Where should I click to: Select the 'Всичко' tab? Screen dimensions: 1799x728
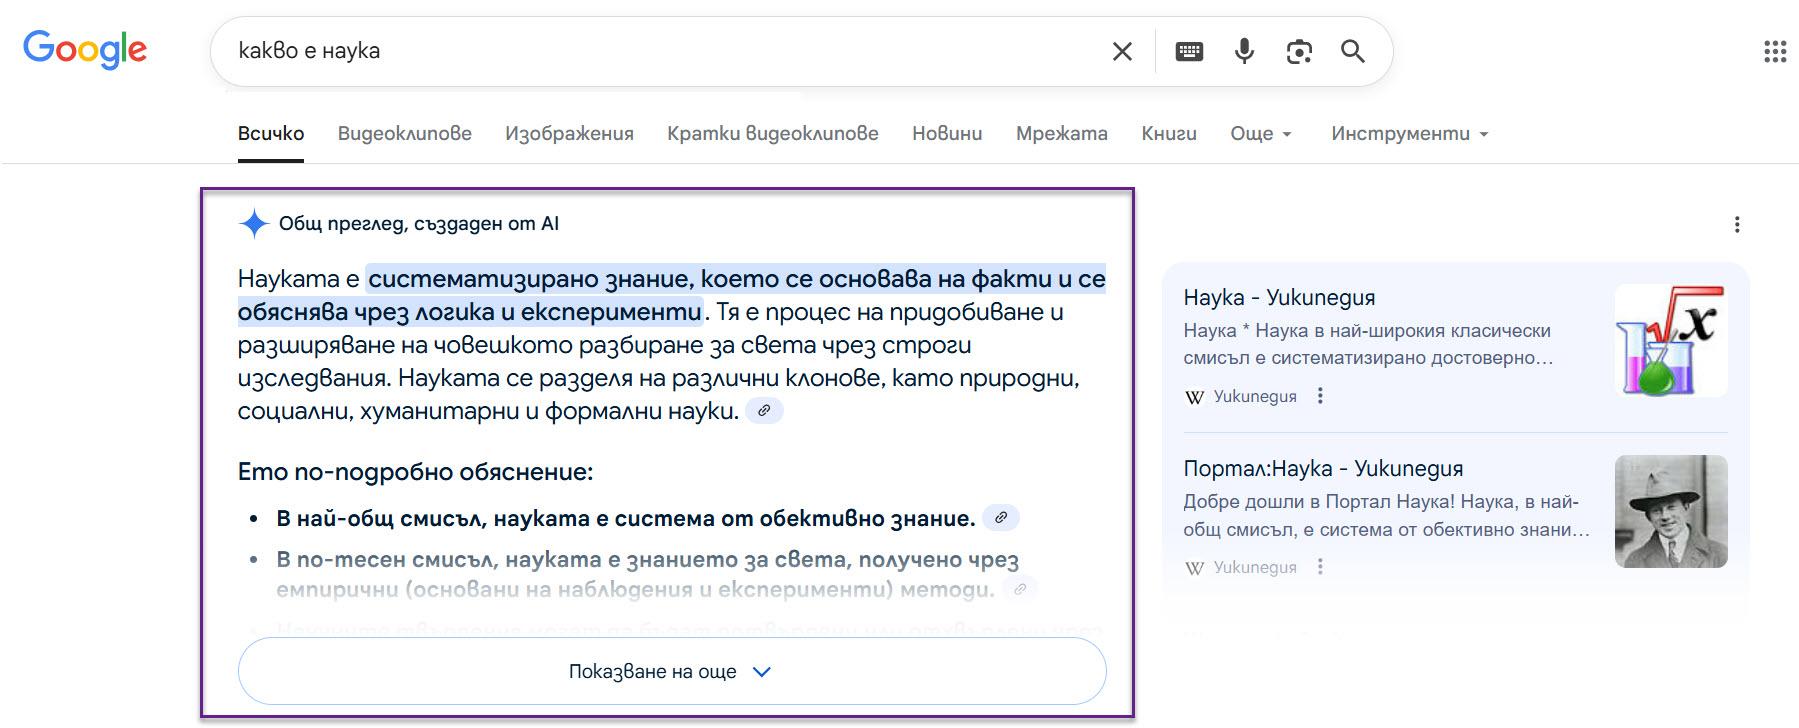coord(271,134)
